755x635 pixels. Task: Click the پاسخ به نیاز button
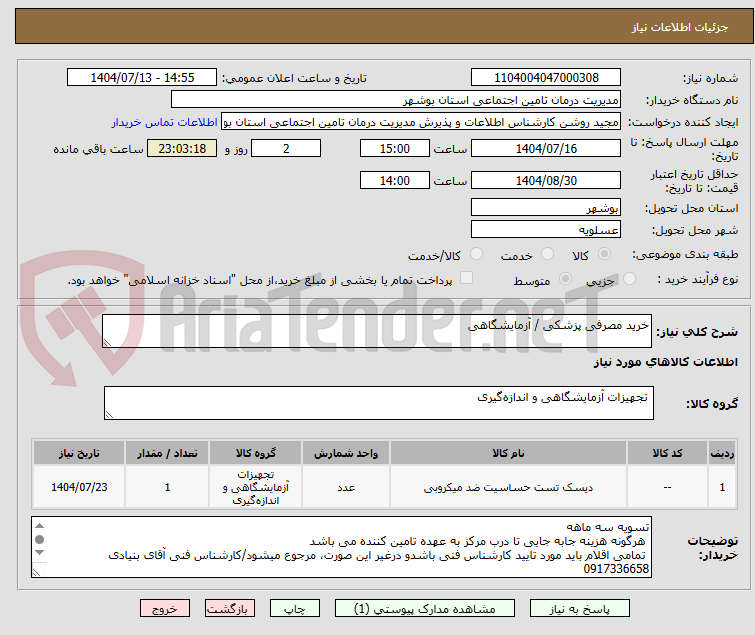(x=580, y=608)
